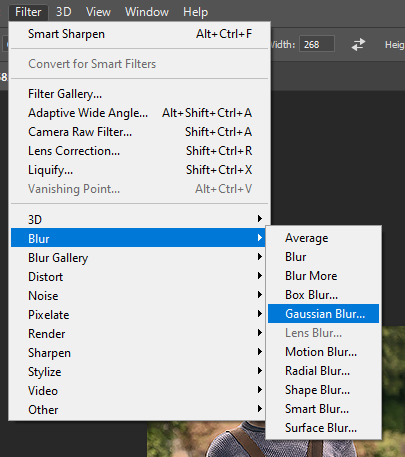Image resolution: width=405 pixels, height=457 pixels.
Task: Expand the Distort submenu
Action: pos(138,276)
